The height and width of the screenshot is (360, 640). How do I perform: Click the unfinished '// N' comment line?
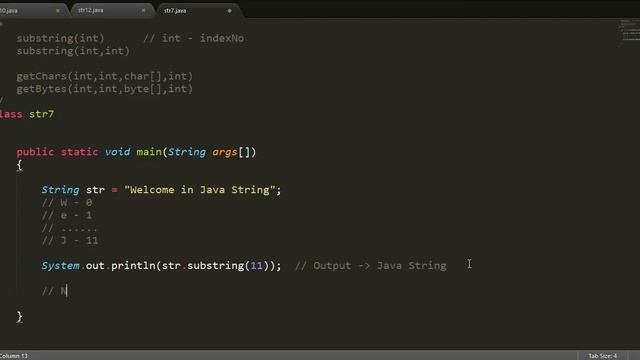tap(54, 291)
